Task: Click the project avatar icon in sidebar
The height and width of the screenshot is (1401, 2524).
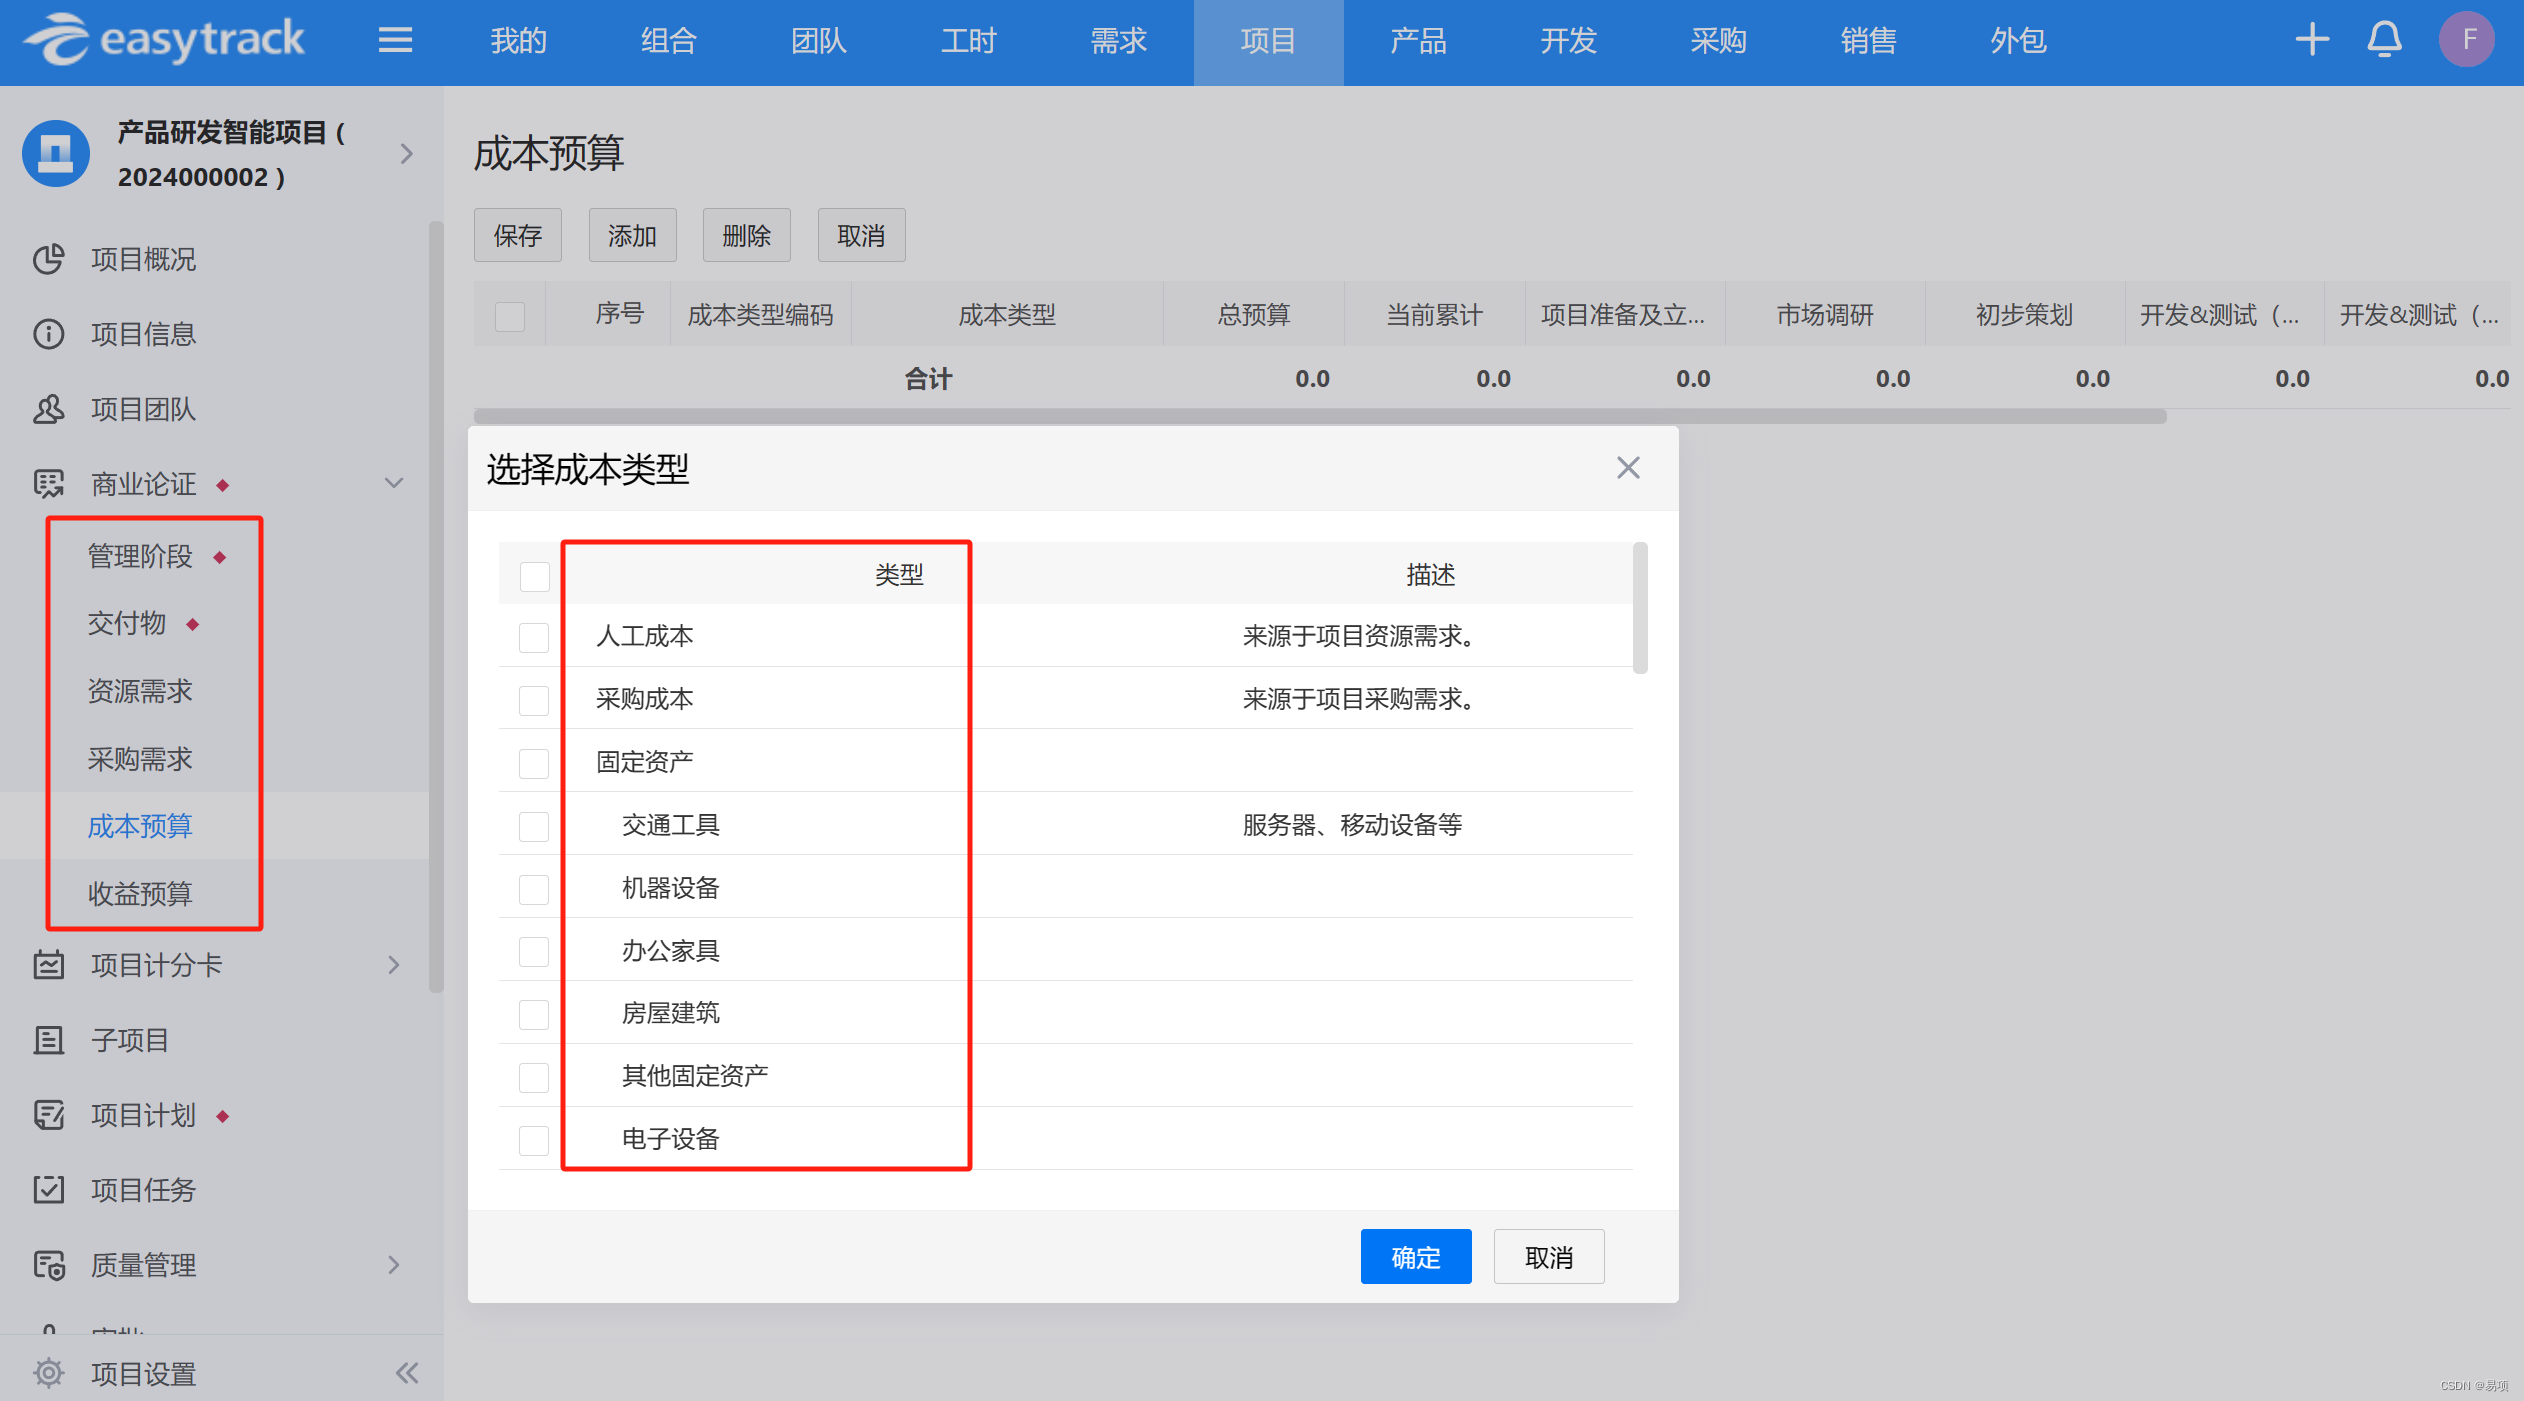Action: coord(56,154)
